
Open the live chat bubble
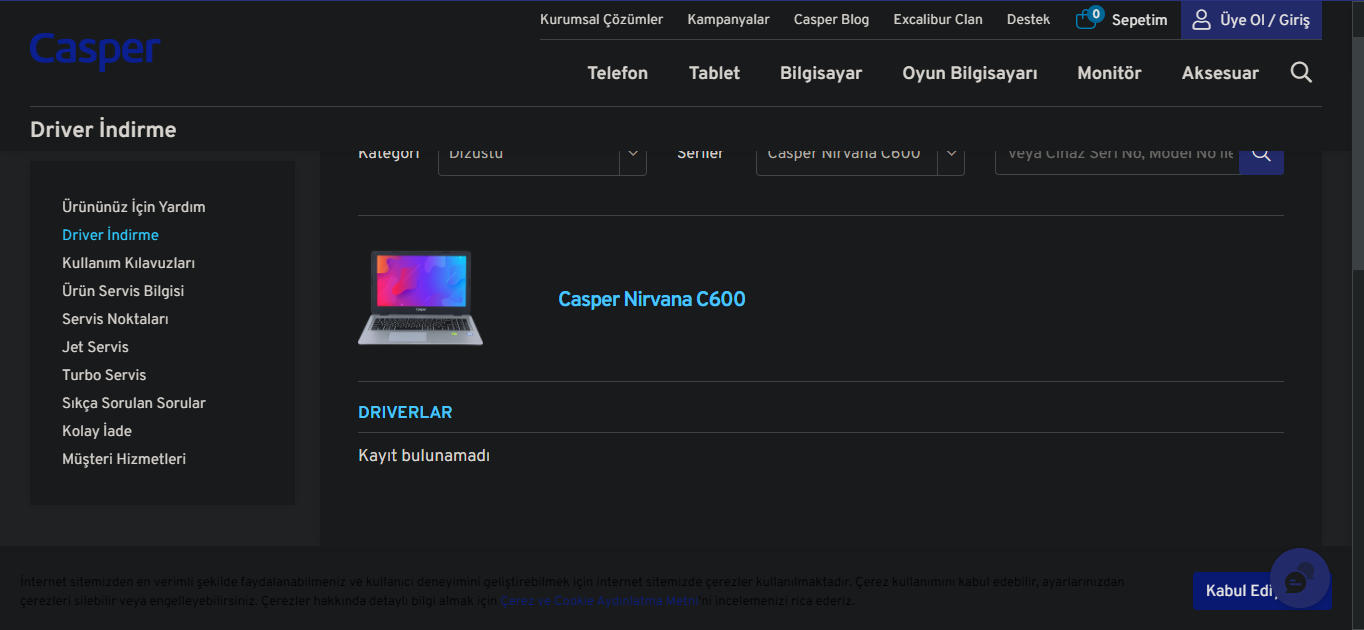[x=1299, y=578]
